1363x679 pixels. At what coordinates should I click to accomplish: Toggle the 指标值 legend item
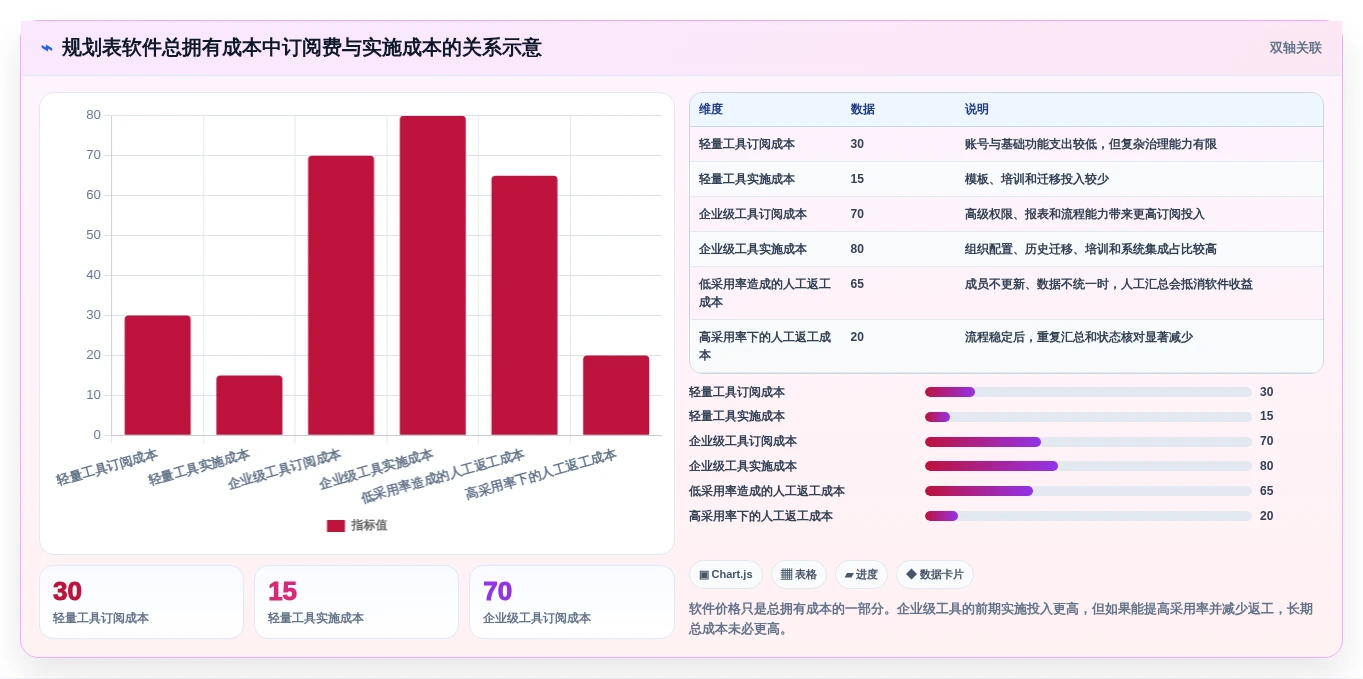(357, 525)
